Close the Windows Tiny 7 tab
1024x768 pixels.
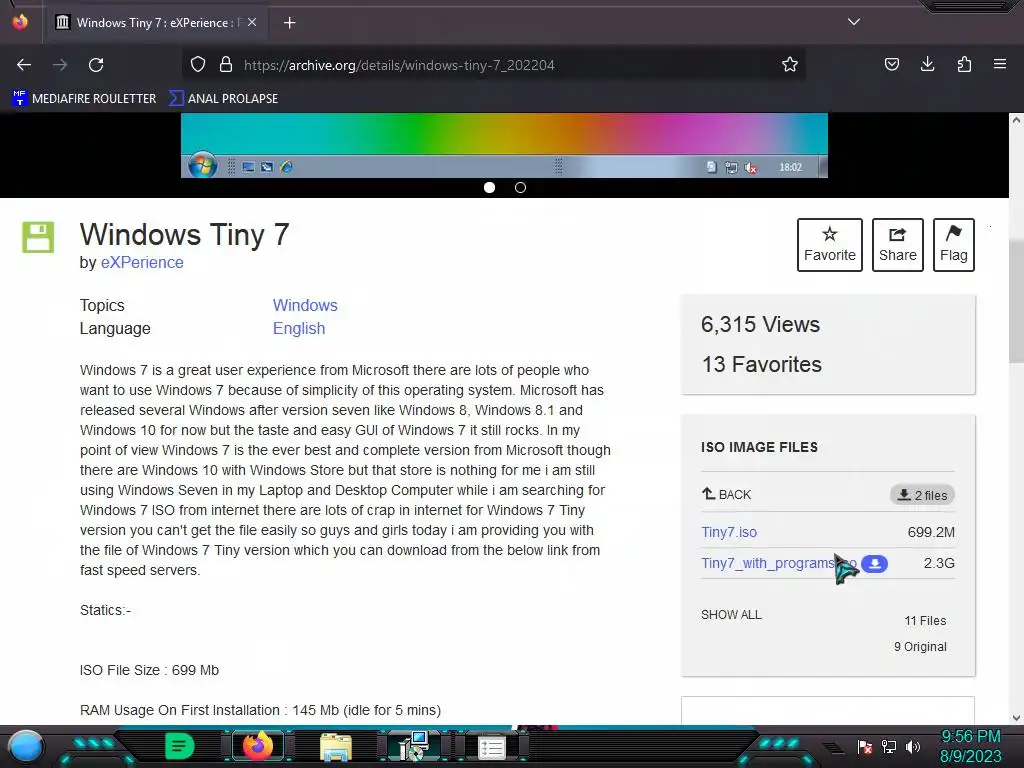(x=252, y=22)
